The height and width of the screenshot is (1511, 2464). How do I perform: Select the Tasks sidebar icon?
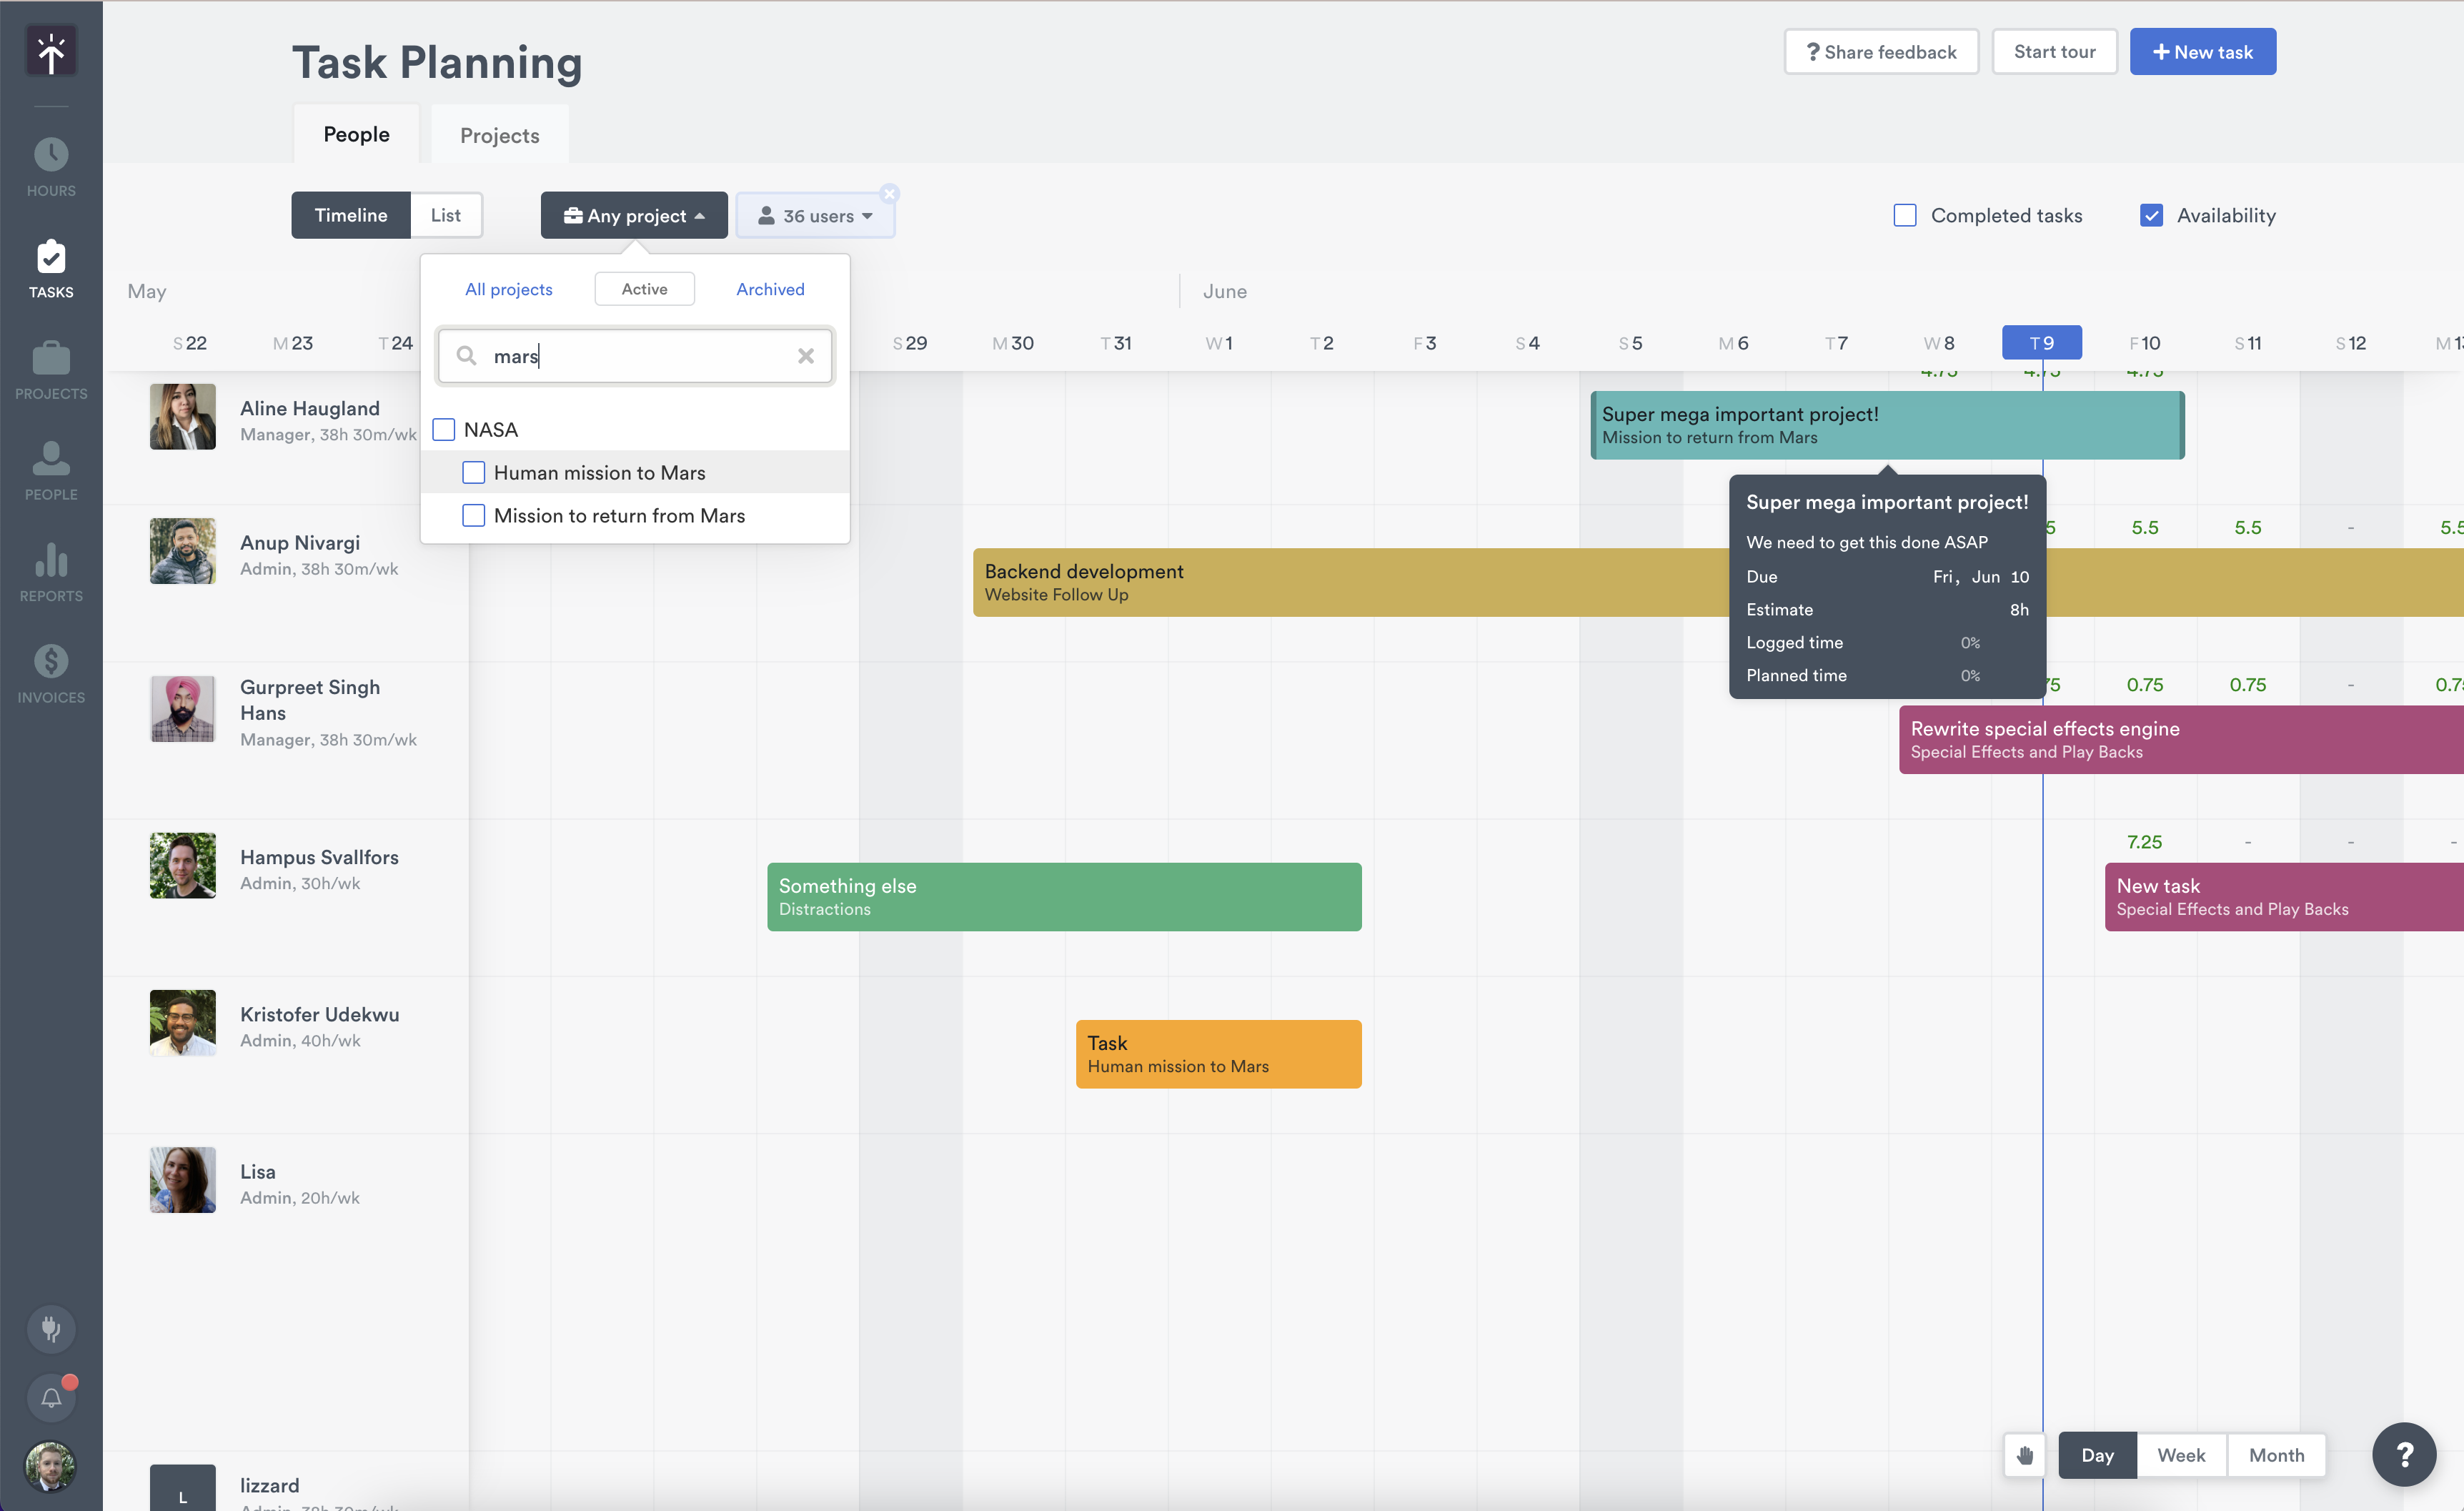coord(50,267)
